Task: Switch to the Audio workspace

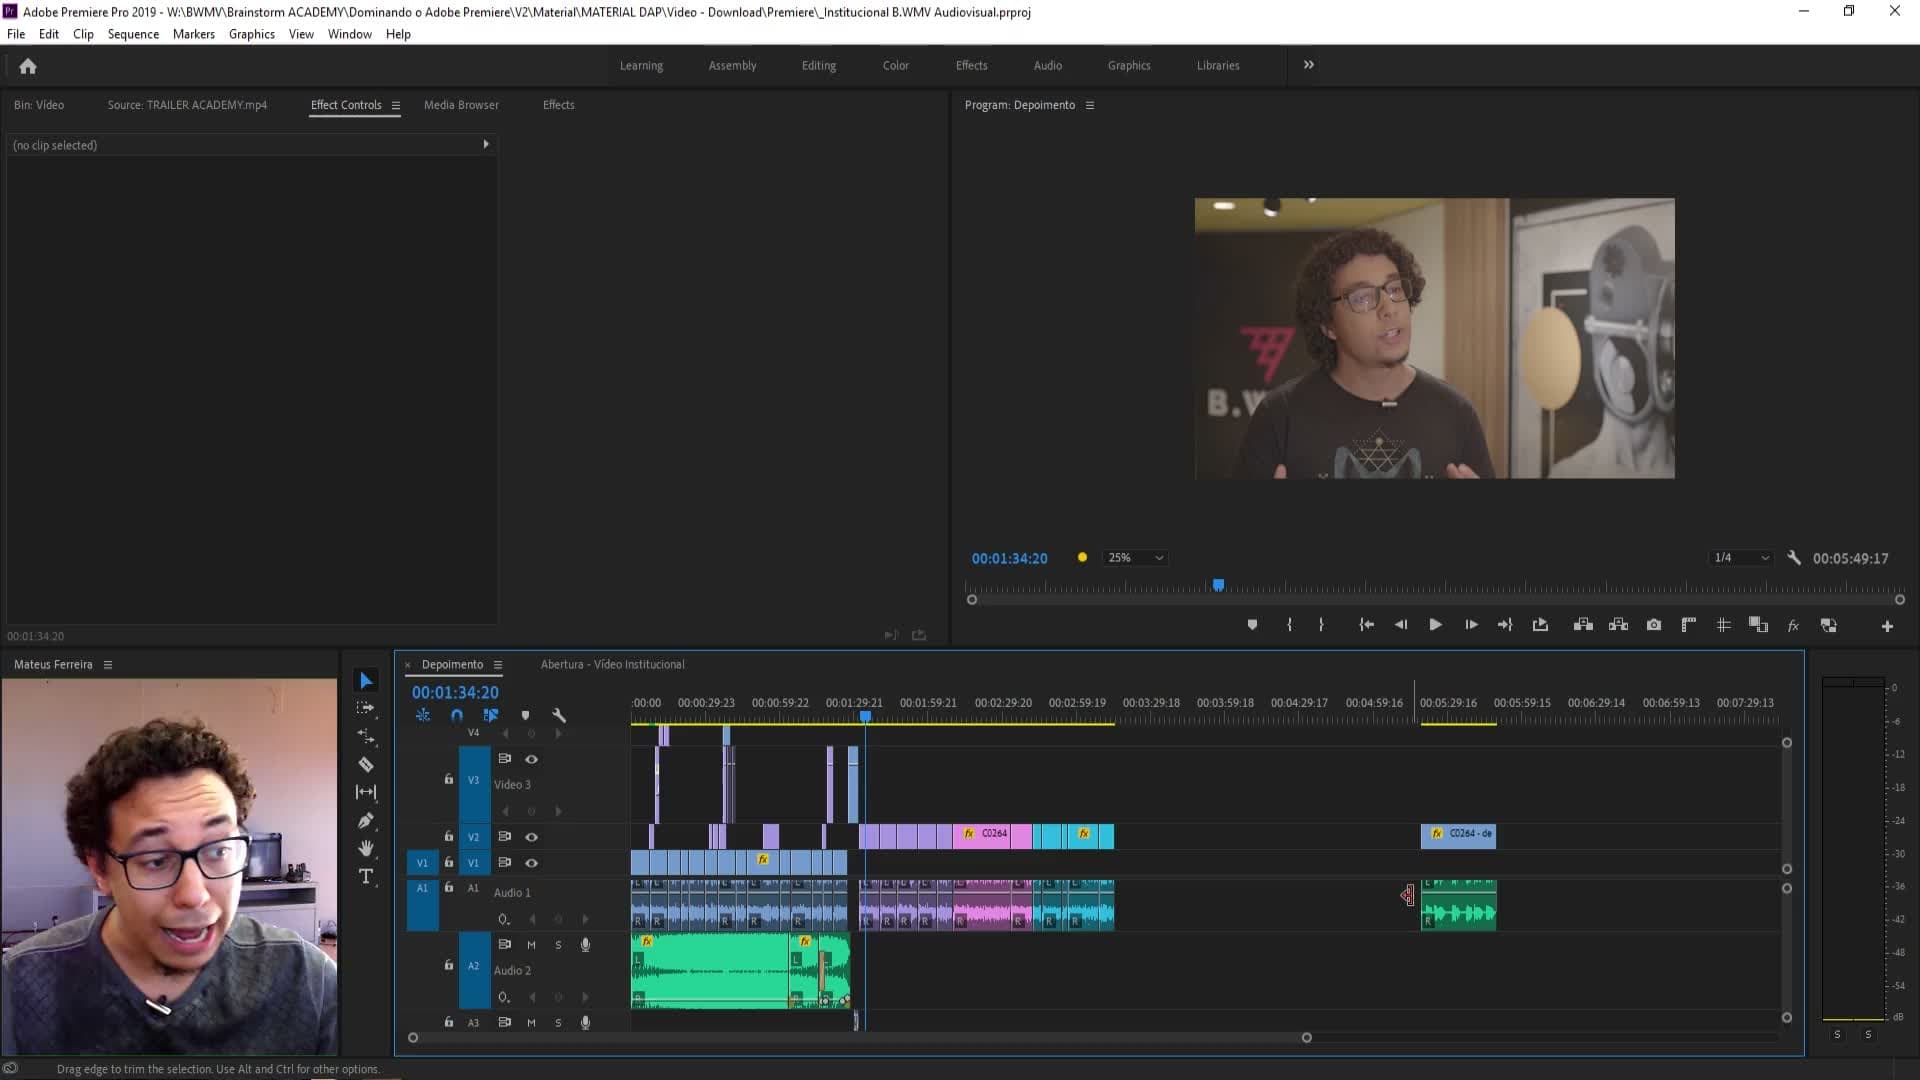Action: [1047, 66]
